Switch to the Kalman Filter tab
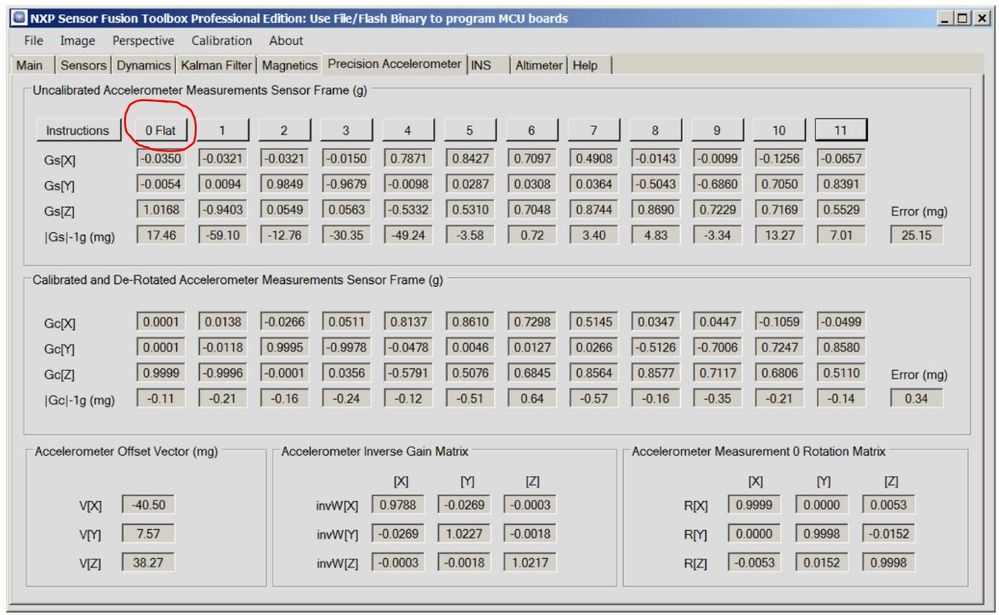 pos(217,65)
